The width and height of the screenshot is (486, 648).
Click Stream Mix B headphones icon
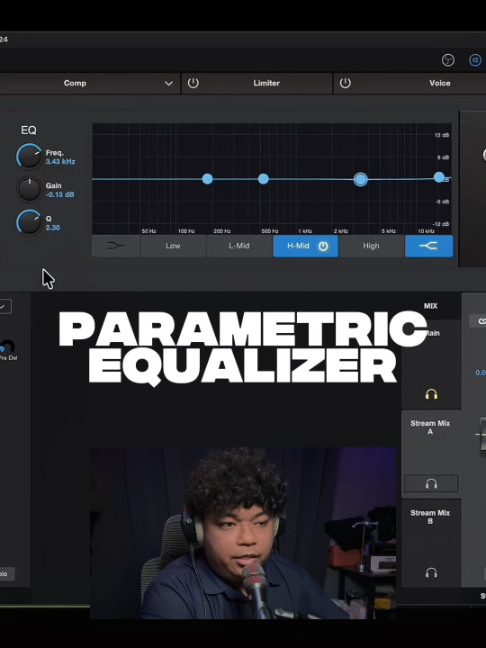(x=431, y=572)
